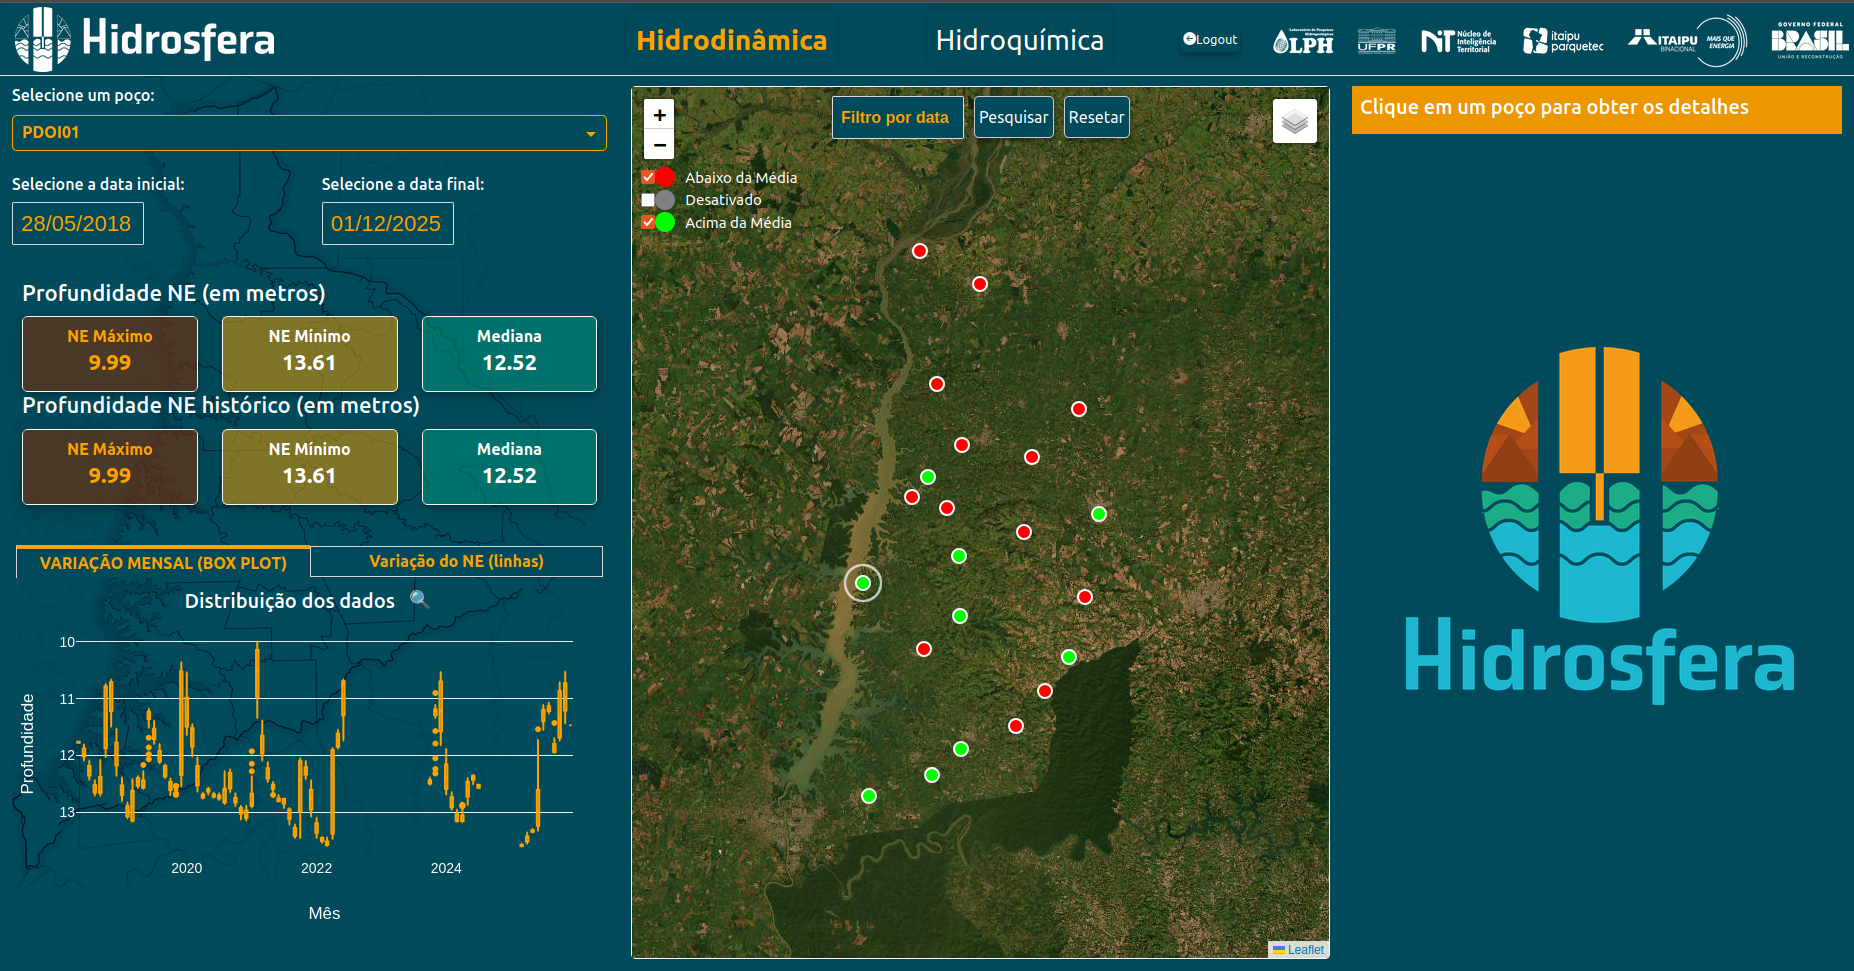
Task: Zoom in on the map
Action: 659,115
